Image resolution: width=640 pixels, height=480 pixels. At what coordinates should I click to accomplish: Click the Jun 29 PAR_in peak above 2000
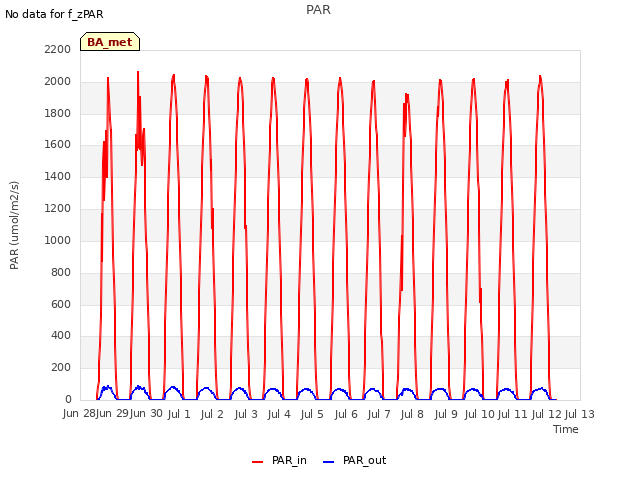pyautogui.click(x=138, y=73)
